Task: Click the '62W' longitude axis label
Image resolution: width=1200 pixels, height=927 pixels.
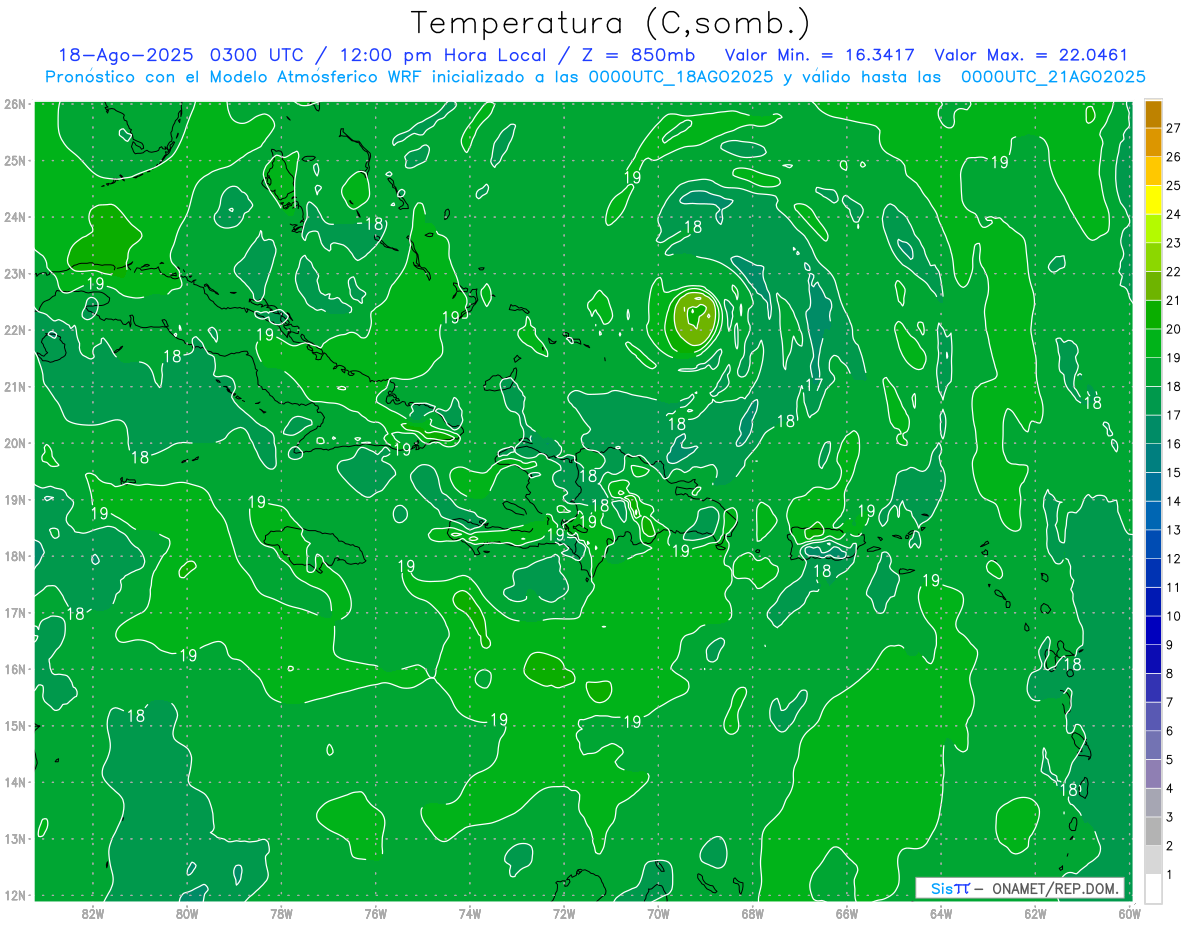Action: (x=1035, y=913)
